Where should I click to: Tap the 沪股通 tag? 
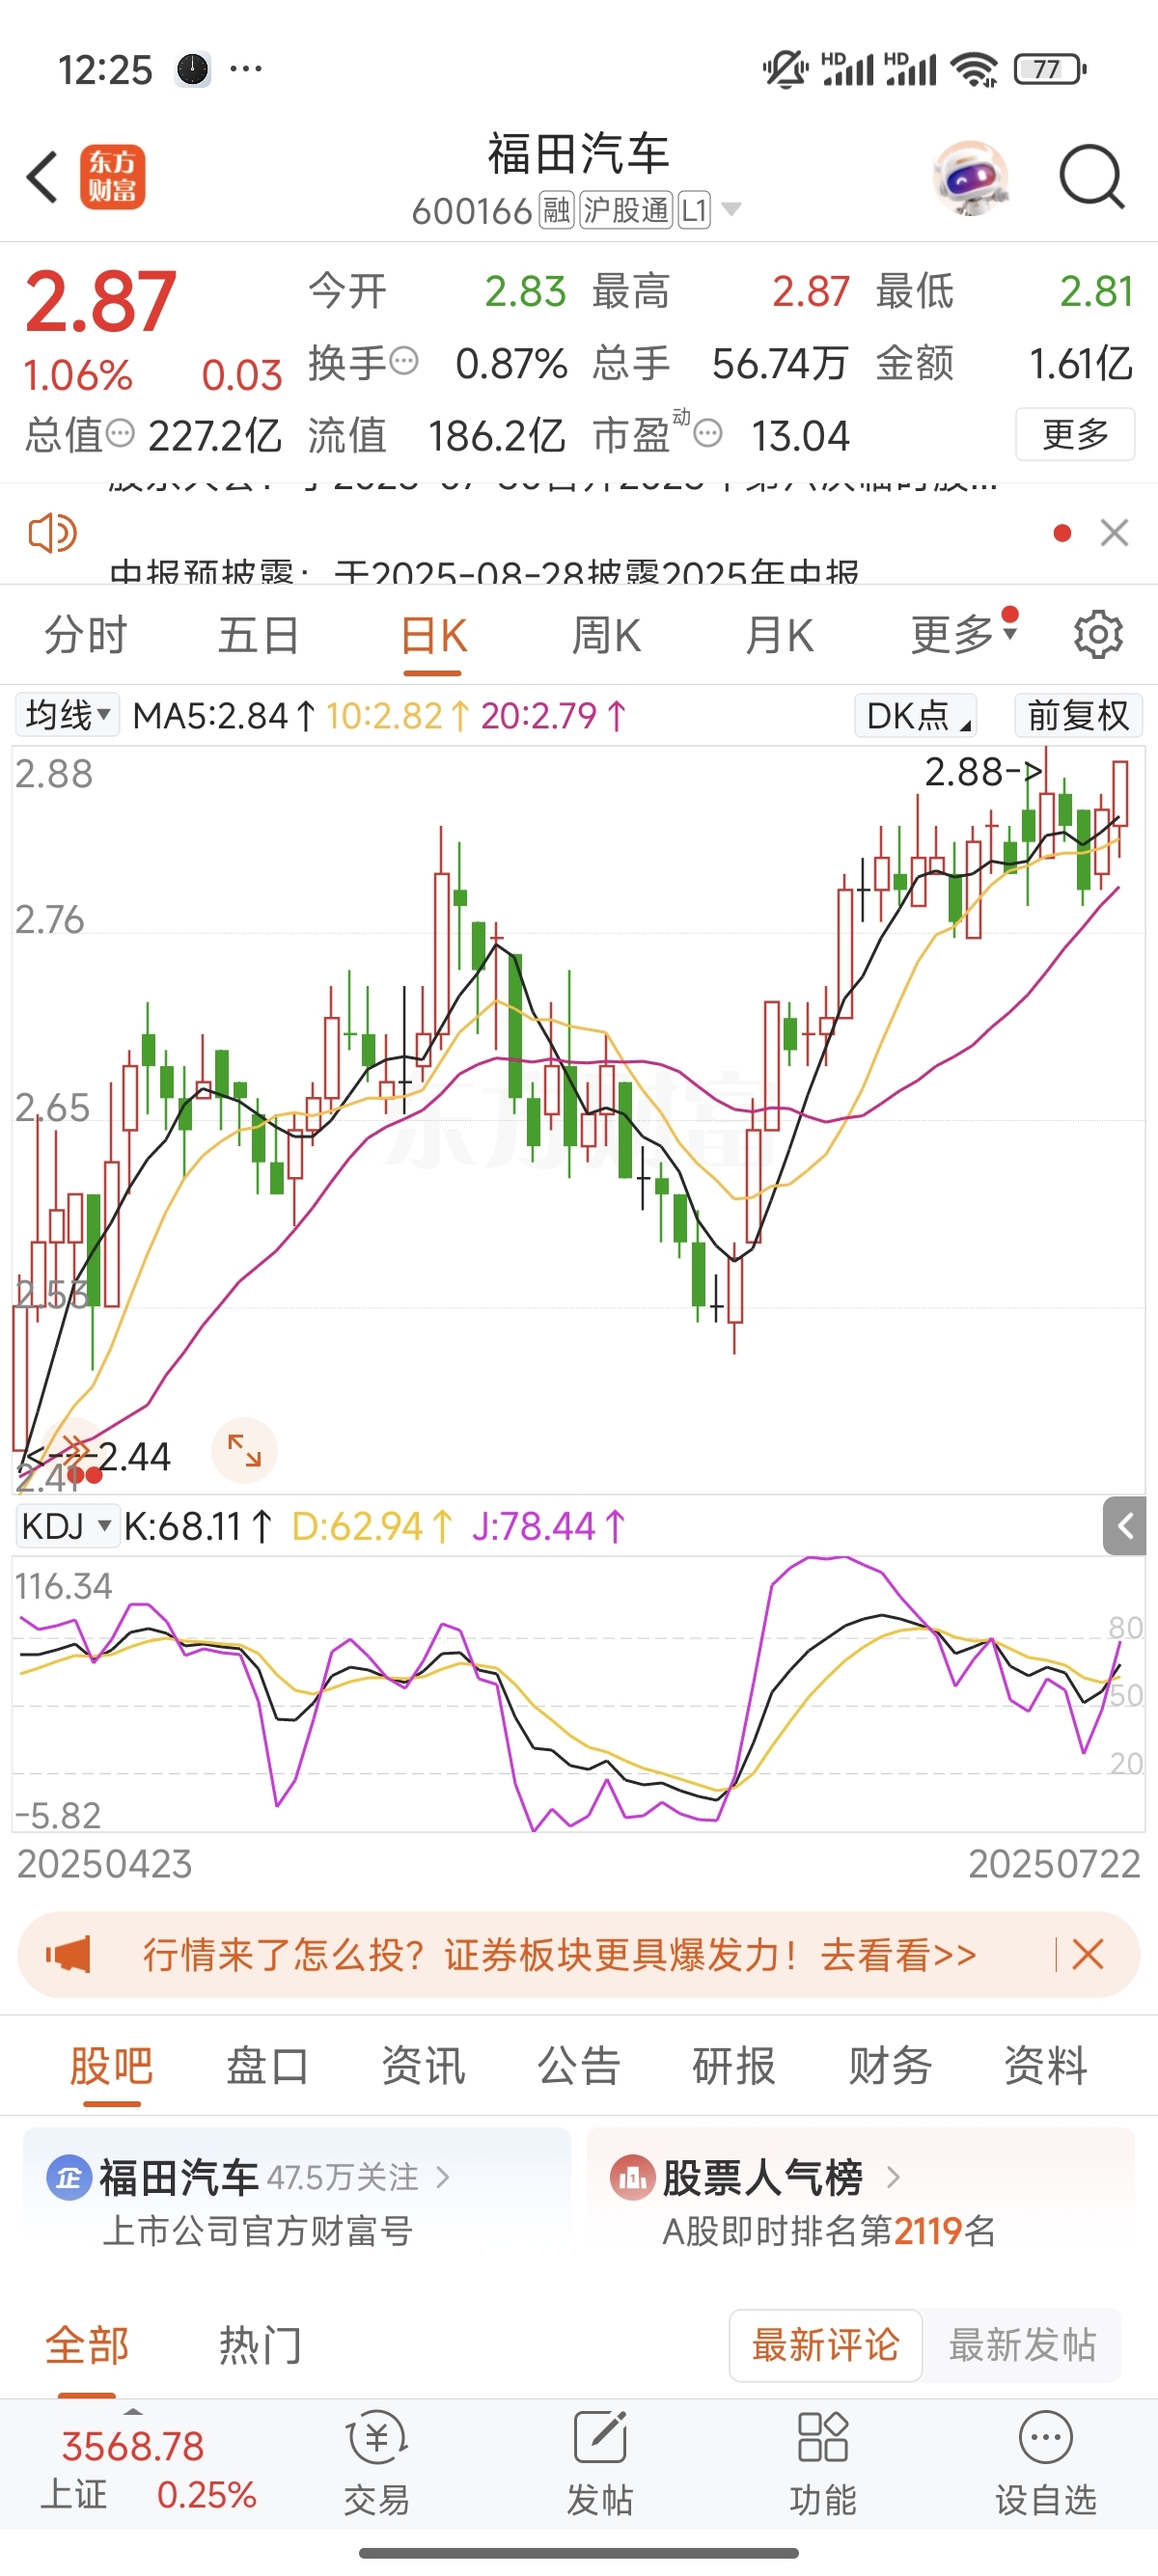click(626, 211)
